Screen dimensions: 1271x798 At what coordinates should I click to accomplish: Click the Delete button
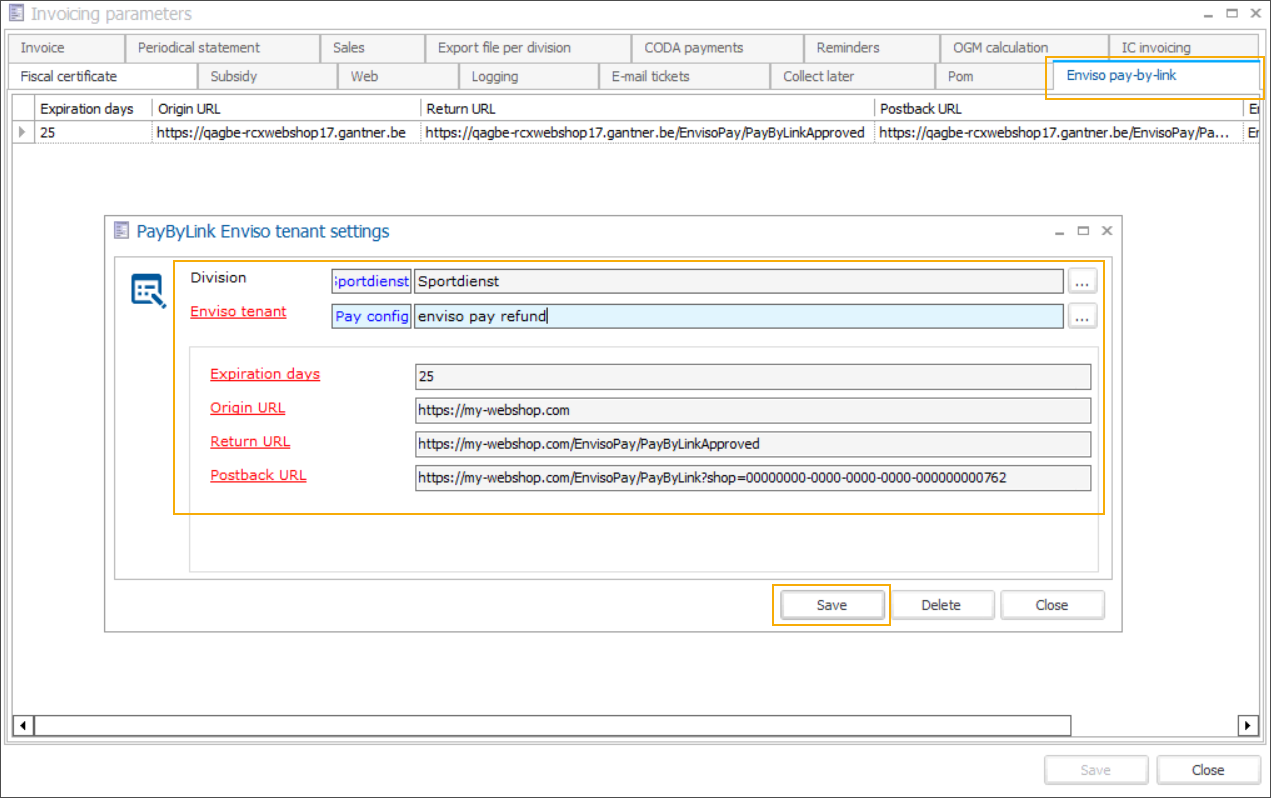tap(940, 605)
